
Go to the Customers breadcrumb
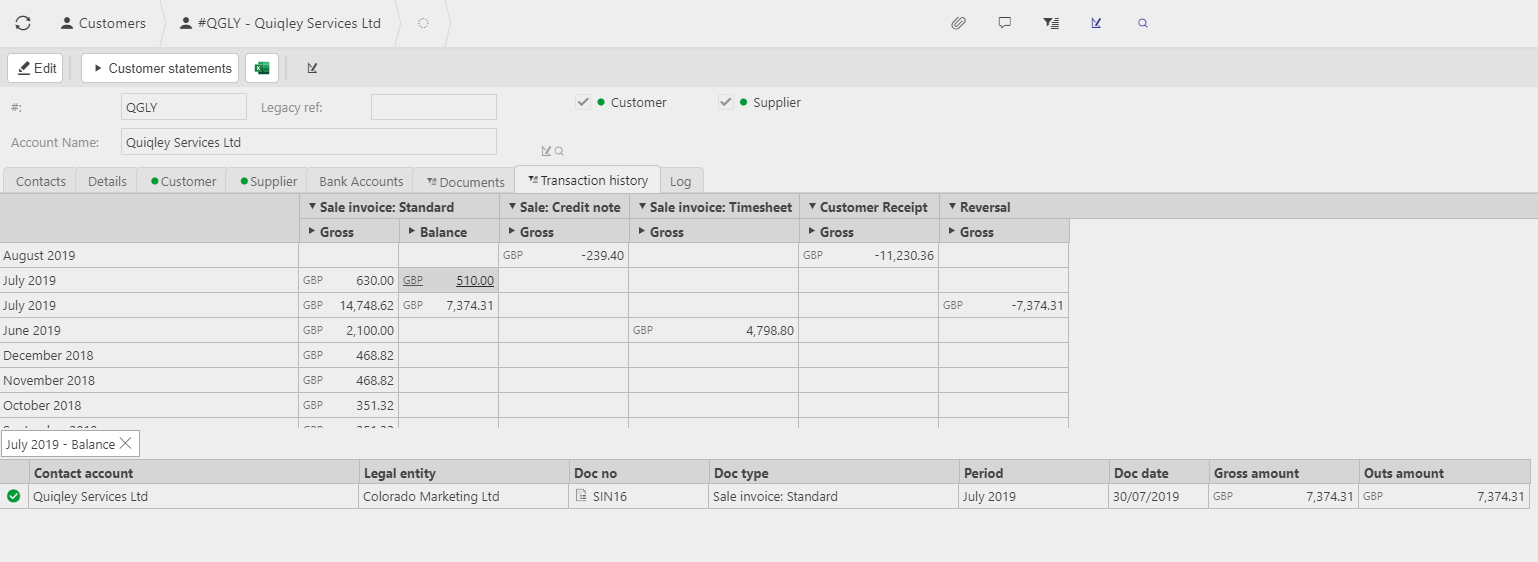pos(102,23)
